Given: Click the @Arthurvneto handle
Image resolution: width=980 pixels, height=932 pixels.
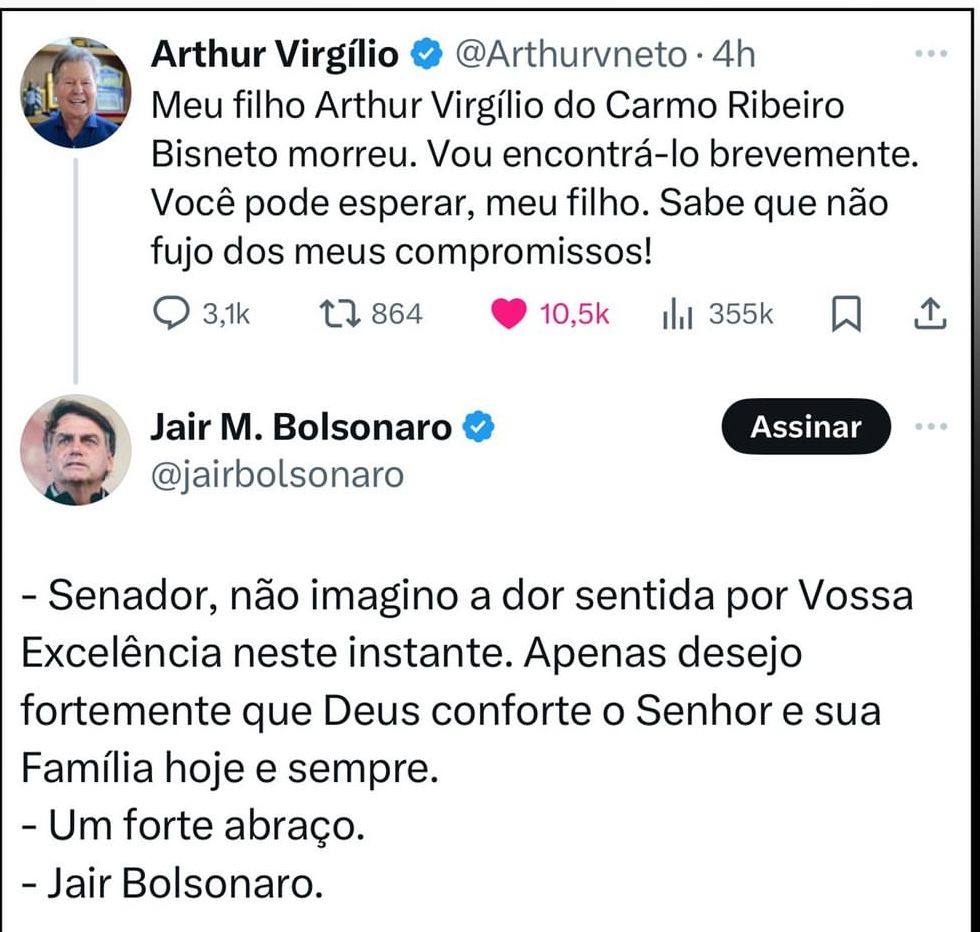Looking at the screenshot, I should (570, 55).
